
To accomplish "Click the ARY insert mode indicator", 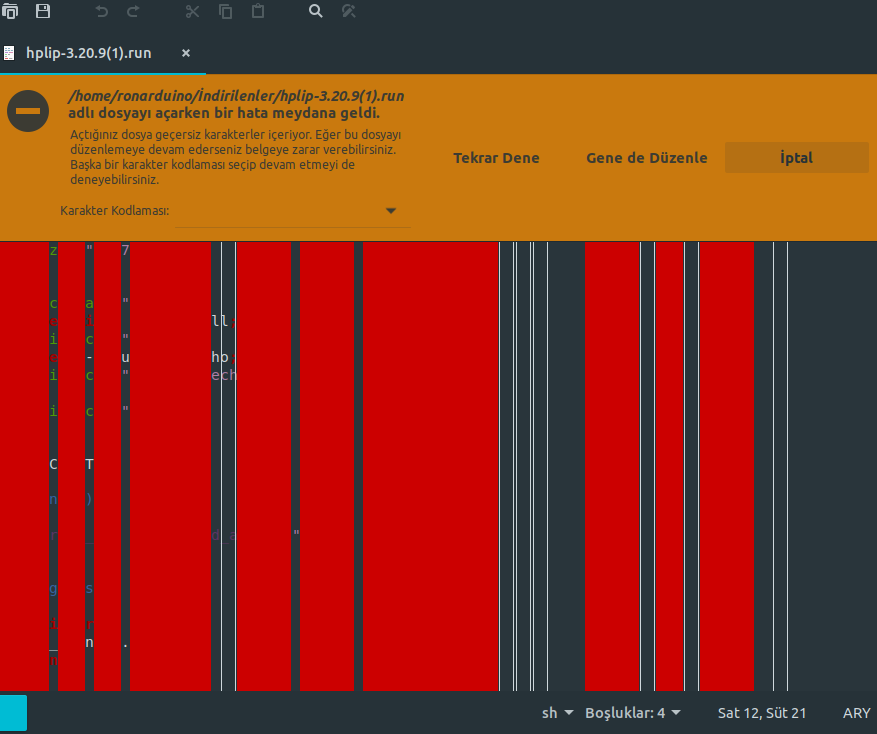I will pos(856,713).
